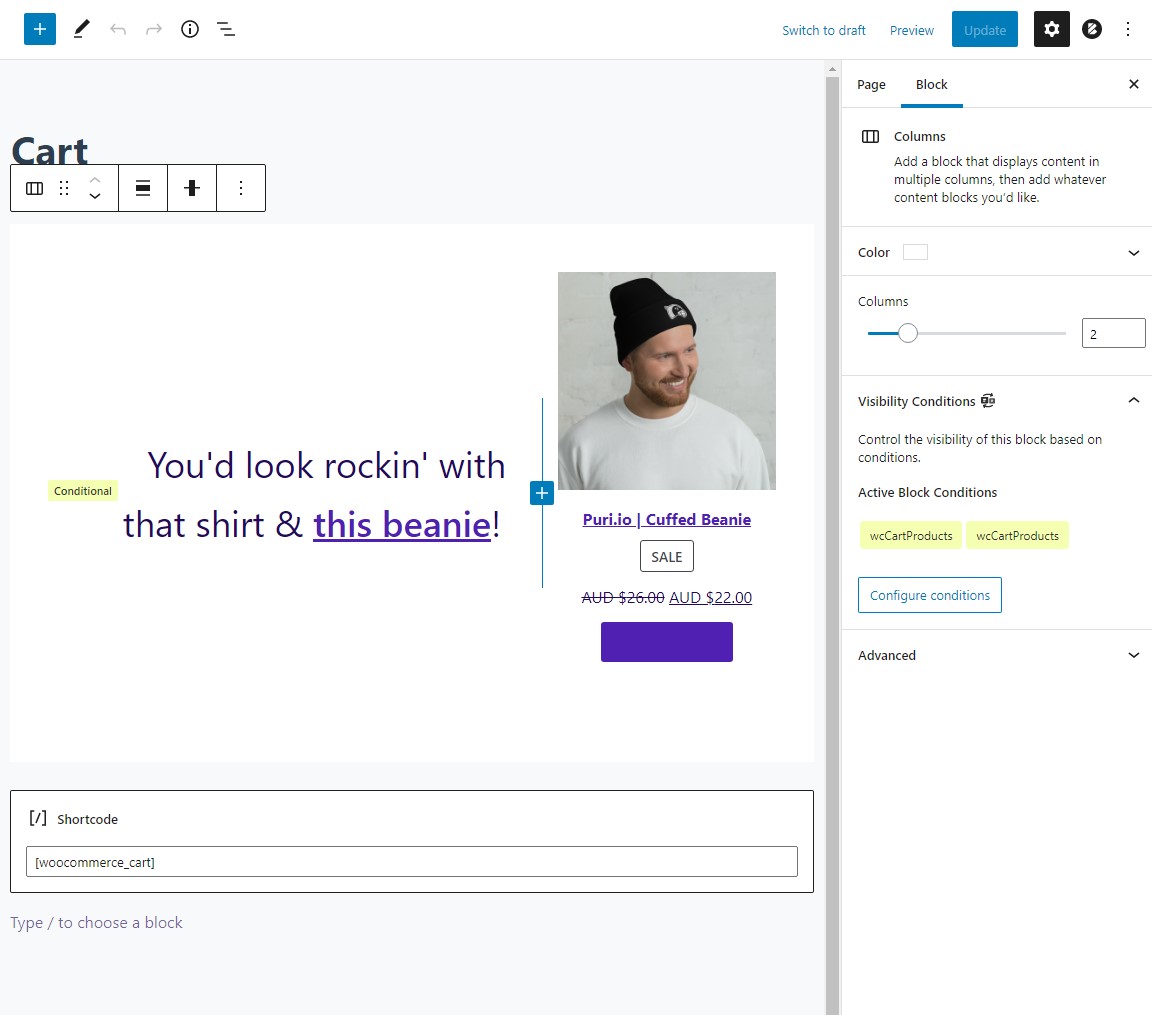The image size is (1152, 1015).
Task: Switch to the Block tab
Action: click(x=931, y=84)
